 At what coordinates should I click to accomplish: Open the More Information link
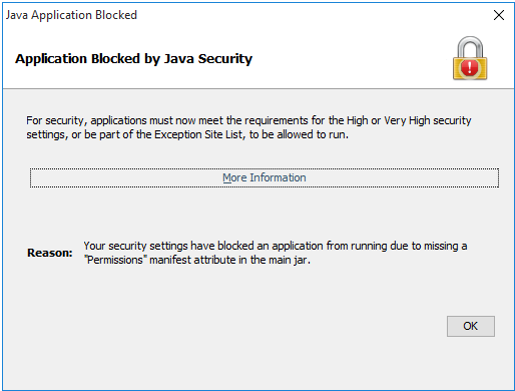pyautogui.click(x=264, y=178)
